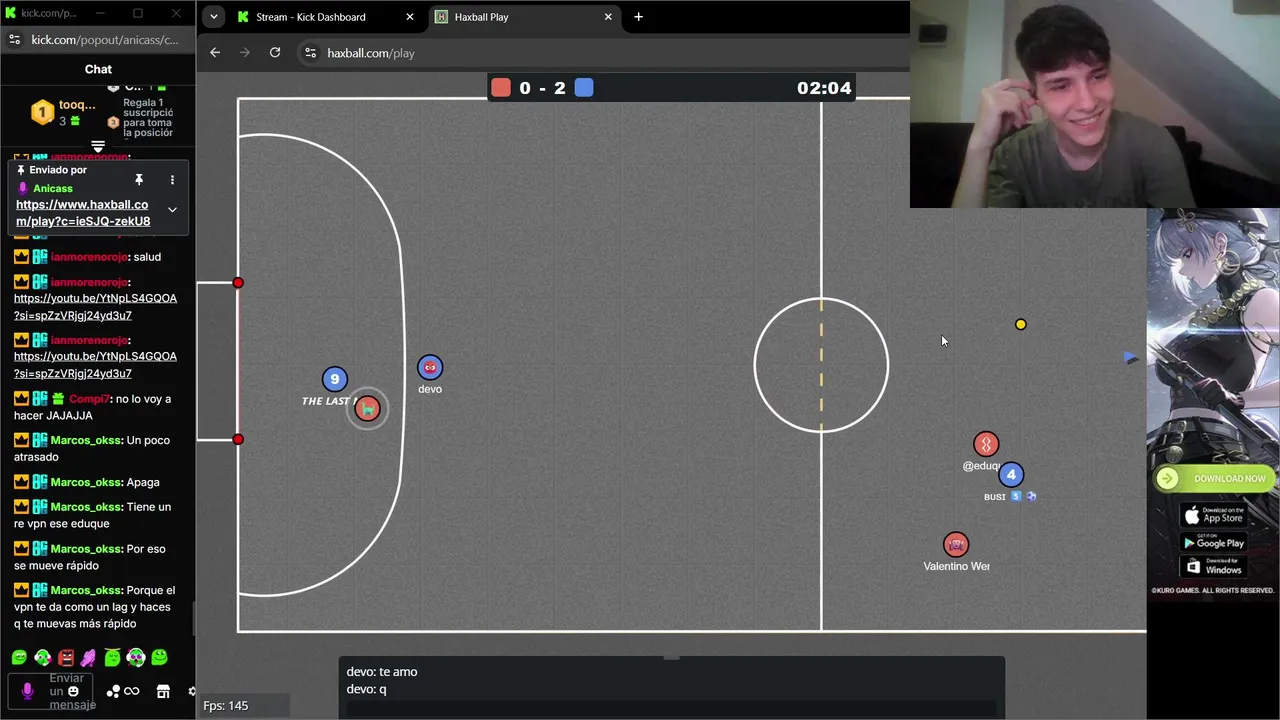Click the 02:04 match timer
This screenshot has height=720, width=1280.
824,88
